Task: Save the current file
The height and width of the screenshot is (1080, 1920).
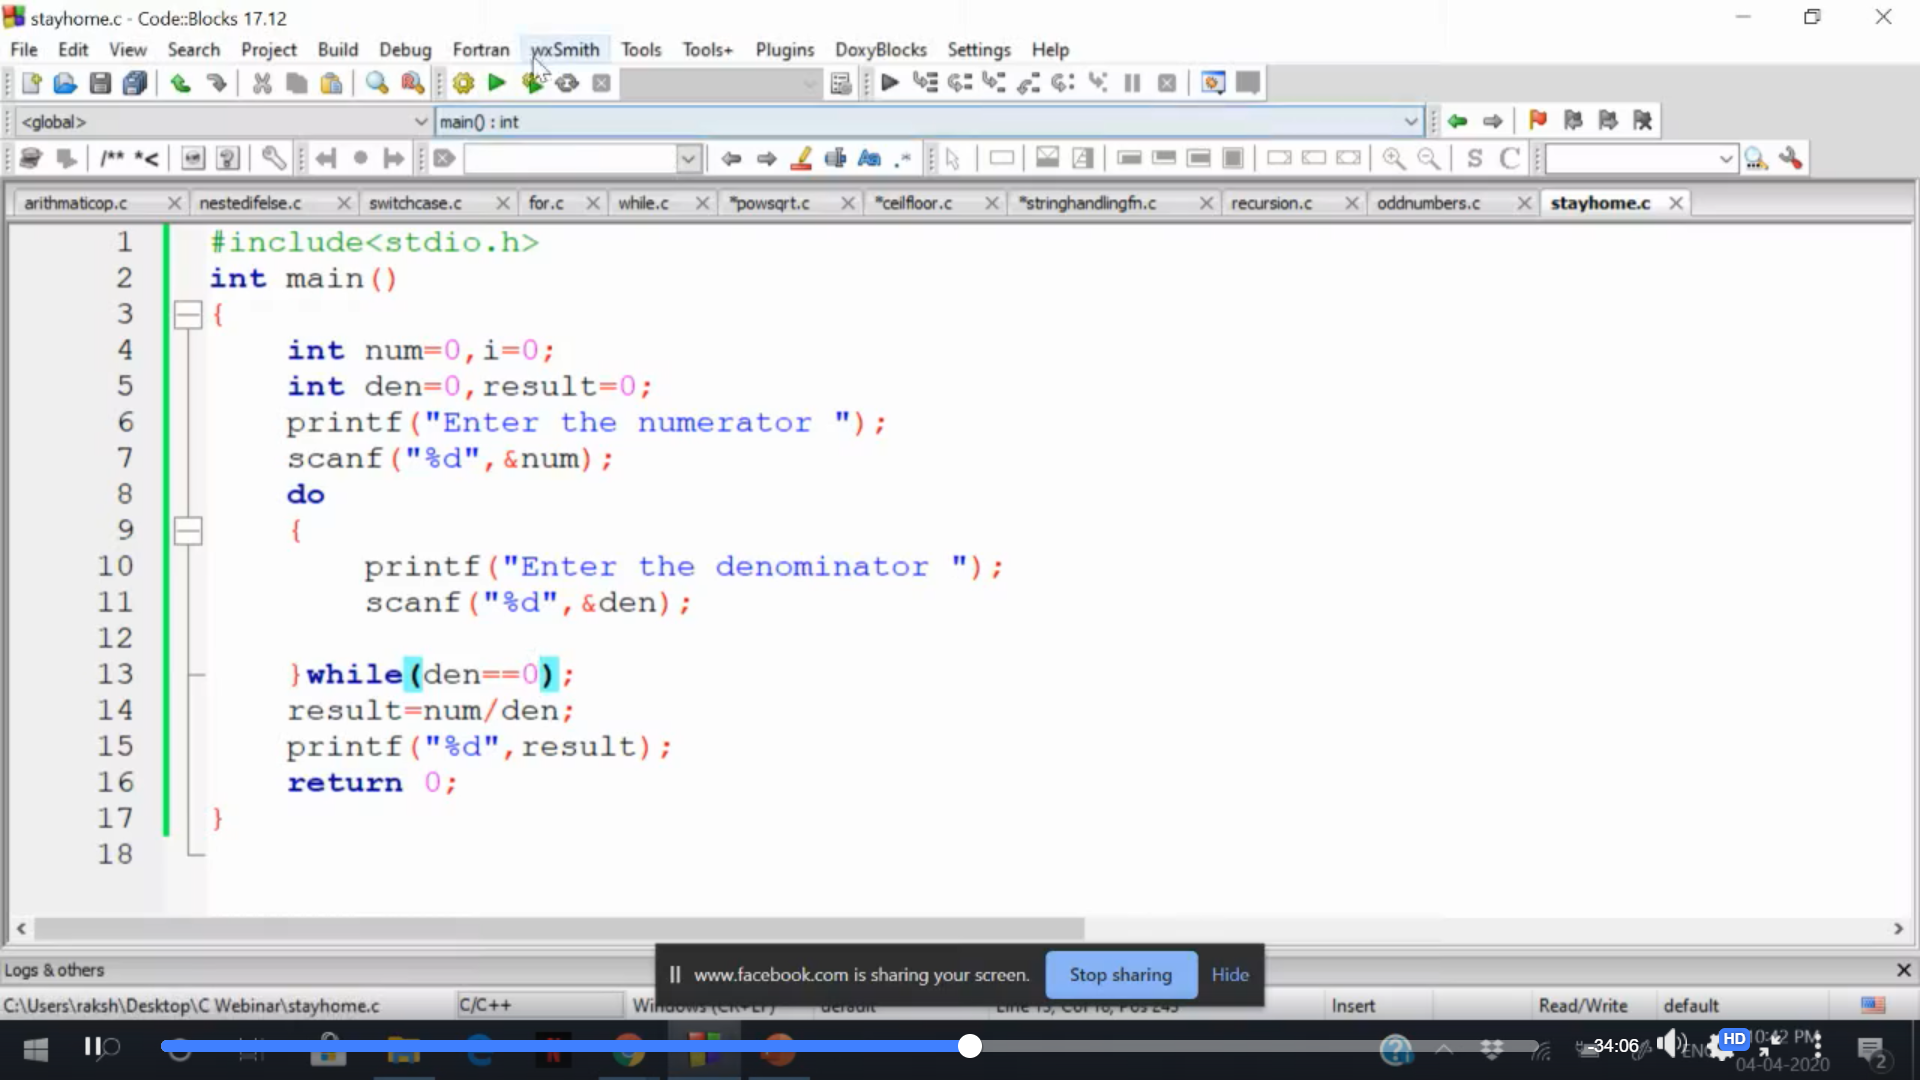Action: point(100,83)
